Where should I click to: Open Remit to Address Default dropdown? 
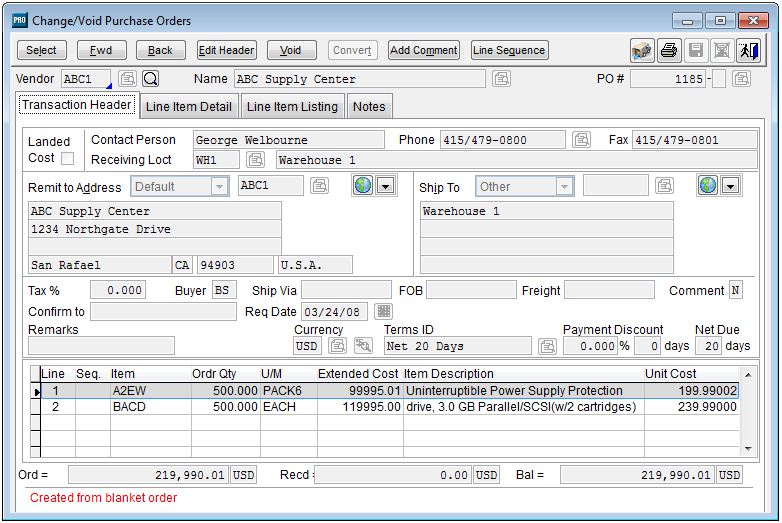point(180,186)
